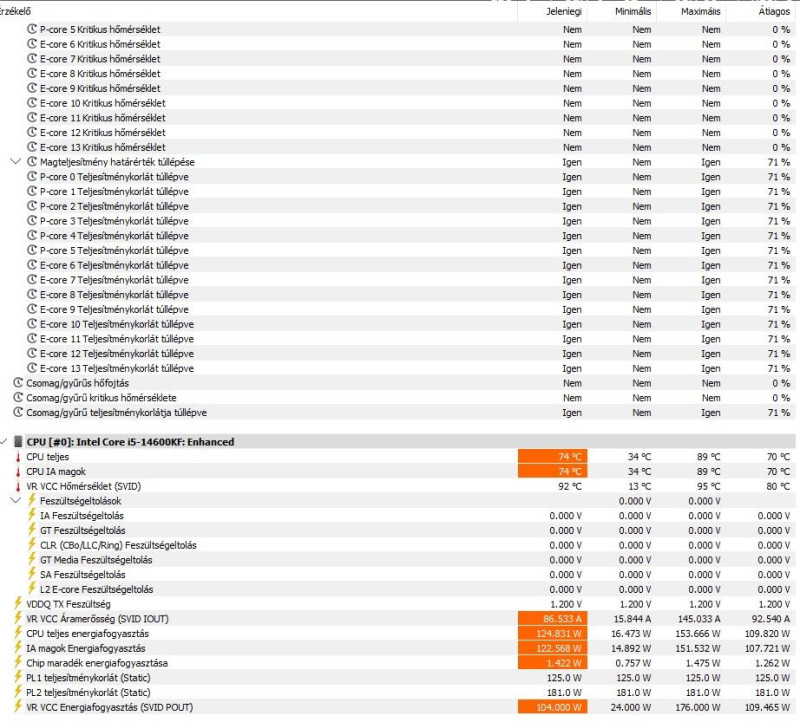Click the Jelenlegi column header
800x722 pixels.
(x=563, y=11)
